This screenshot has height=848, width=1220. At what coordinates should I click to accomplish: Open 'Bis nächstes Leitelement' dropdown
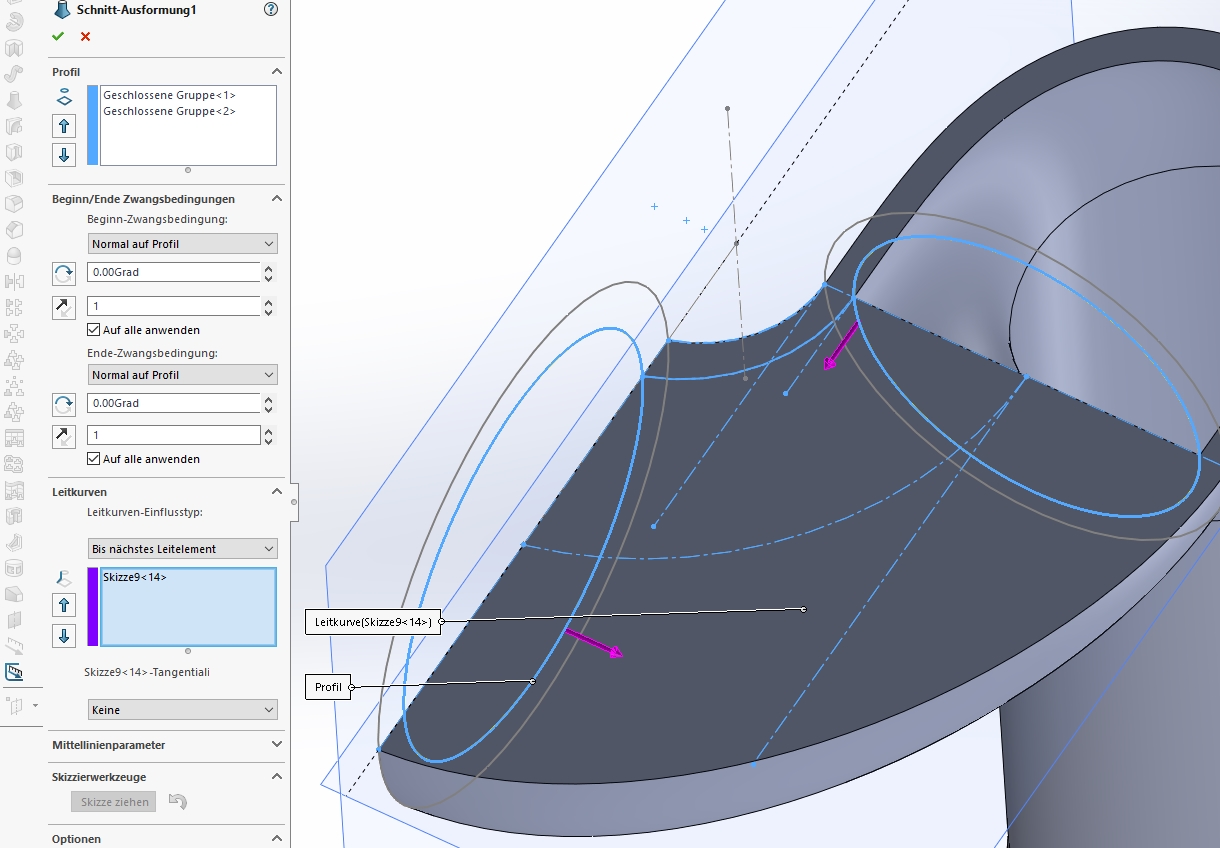pyautogui.click(x=182, y=549)
